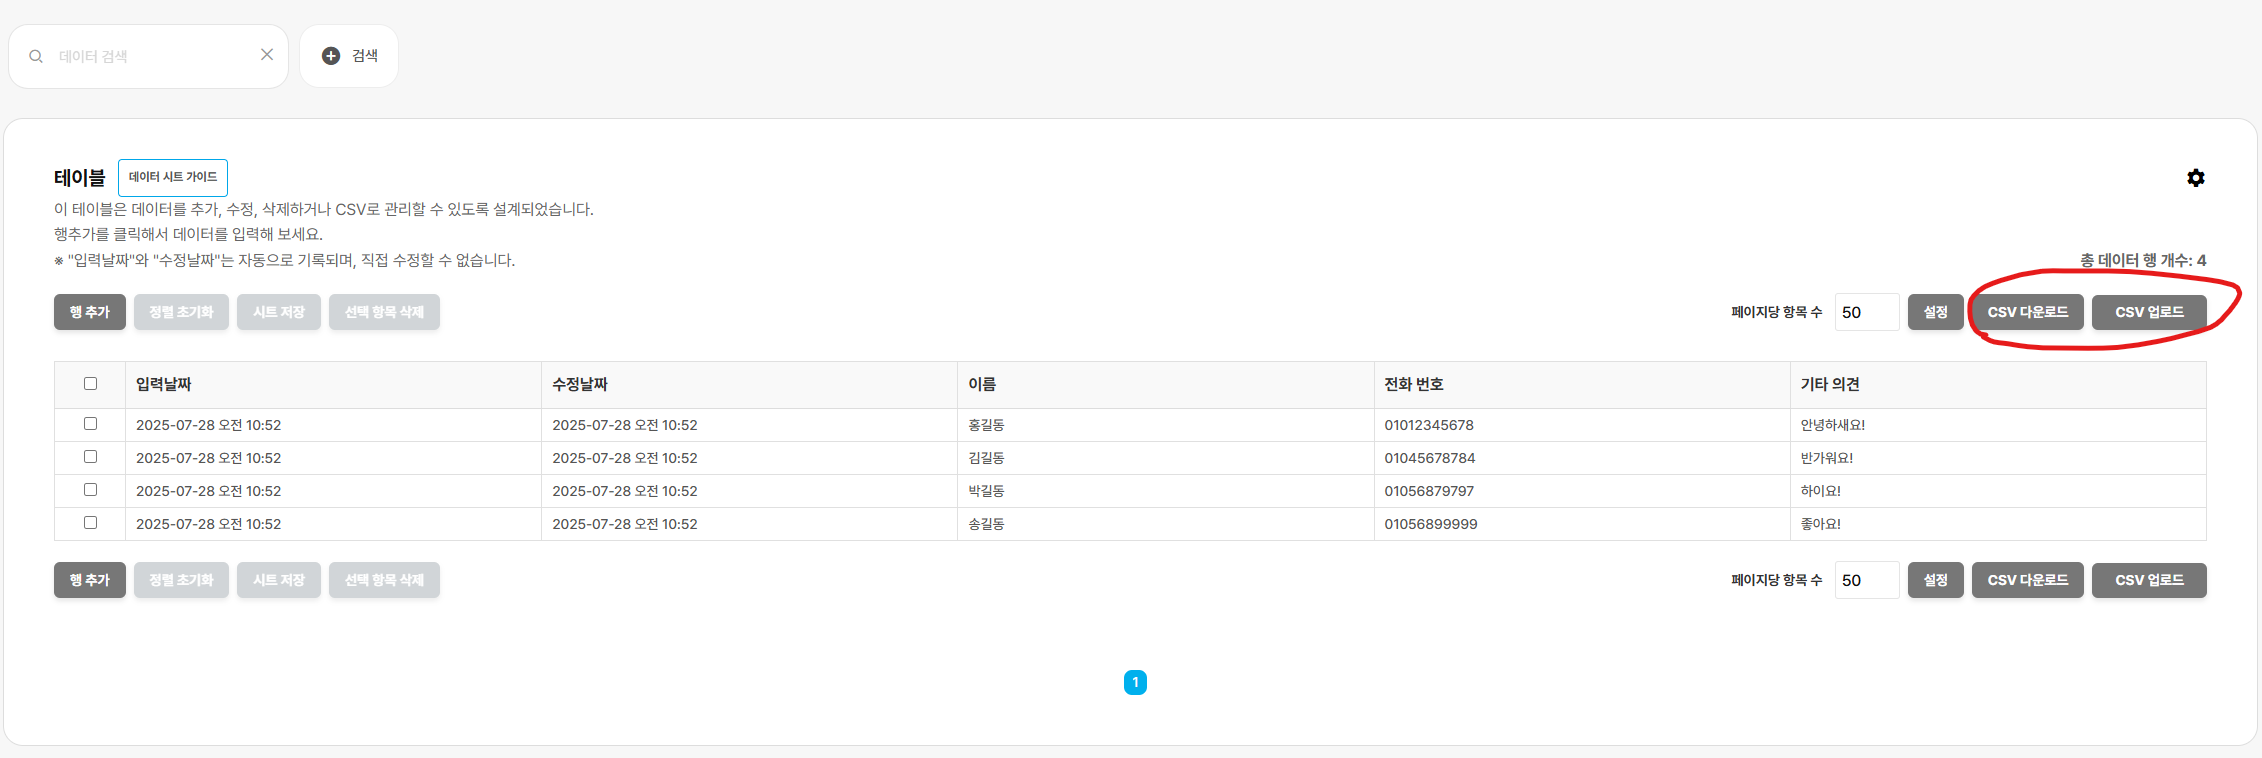Click top CSV 업로드 button
This screenshot has height=758, width=2262.
point(2149,312)
